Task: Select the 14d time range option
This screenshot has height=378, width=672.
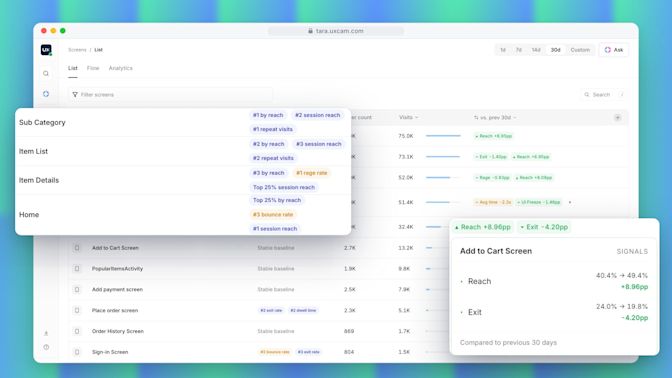Action: (536, 50)
